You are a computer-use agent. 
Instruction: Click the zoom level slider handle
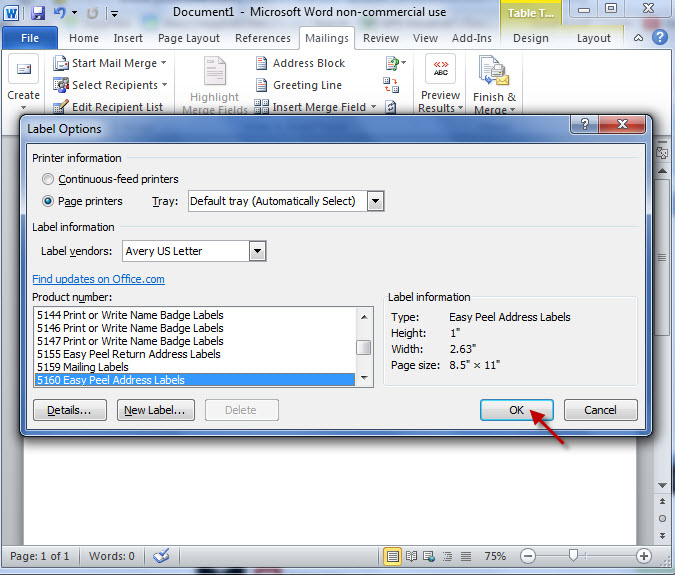tap(573, 555)
